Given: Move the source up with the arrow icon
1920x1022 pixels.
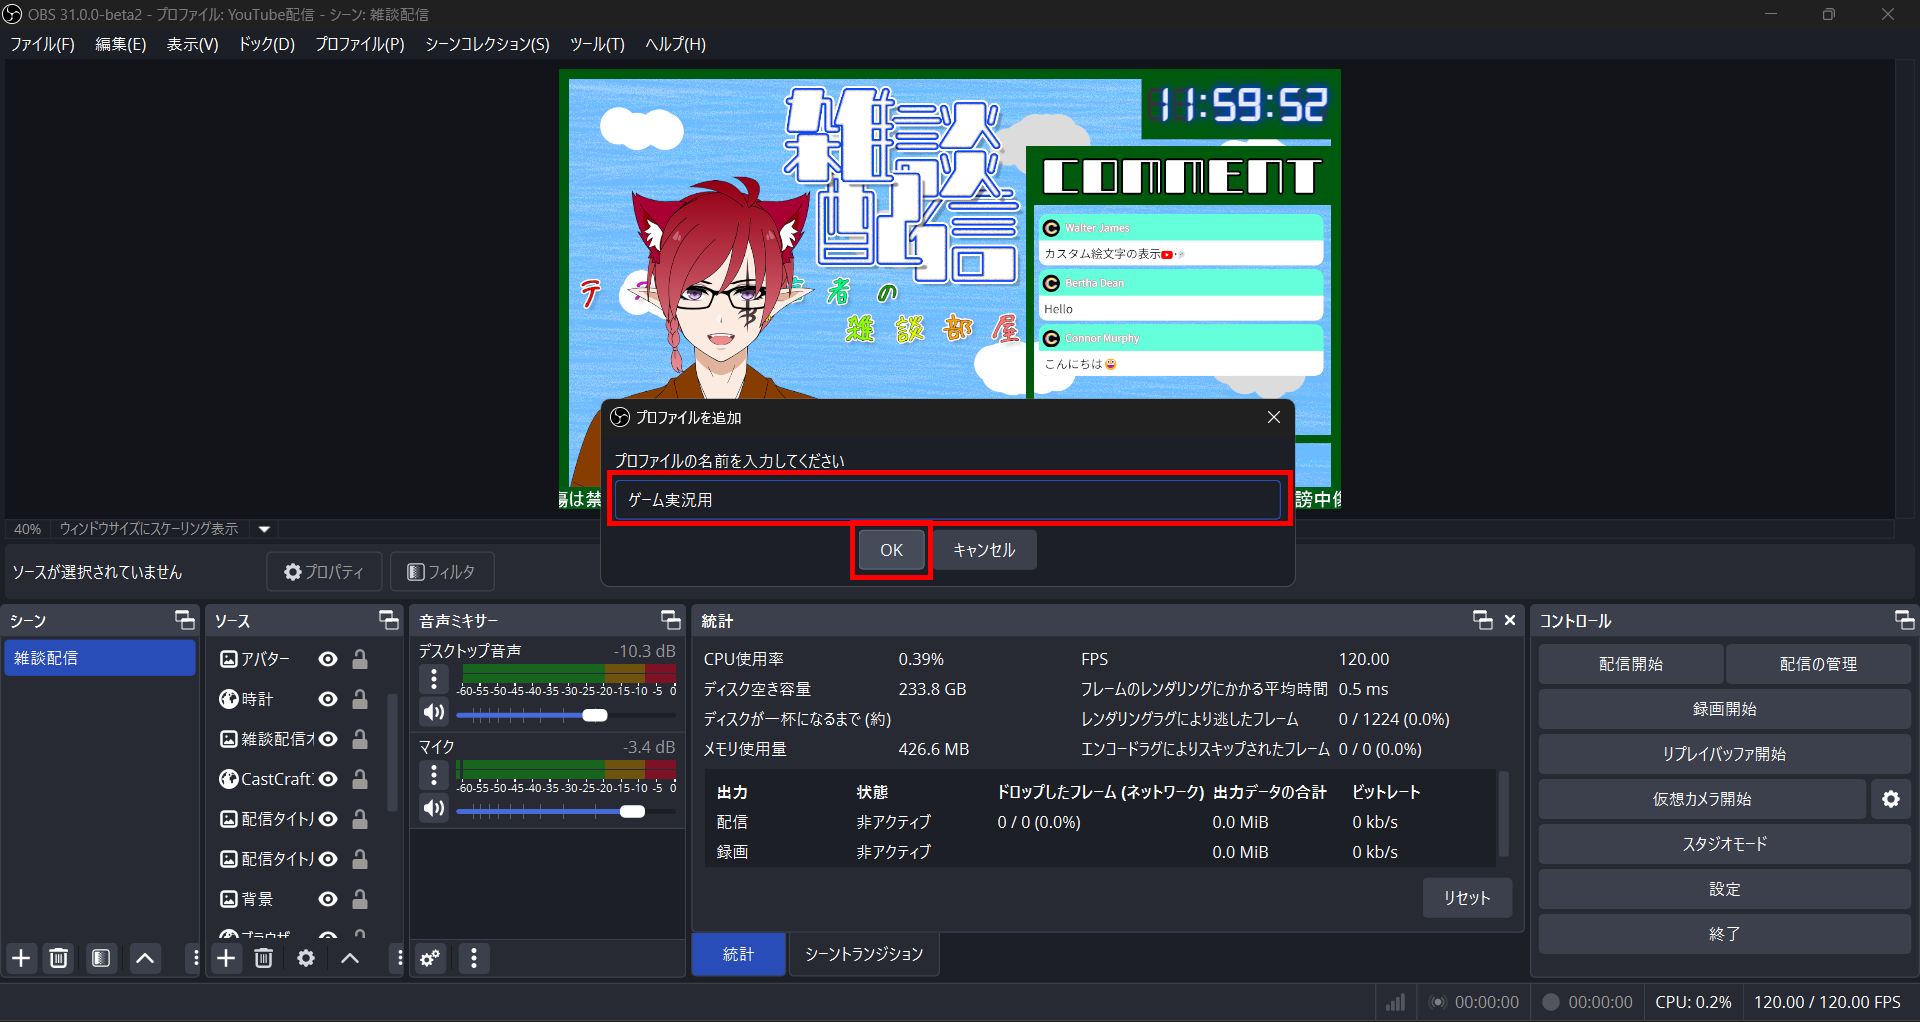Looking at the screenshot, I should pyautogui.click(x=350, y=958).
